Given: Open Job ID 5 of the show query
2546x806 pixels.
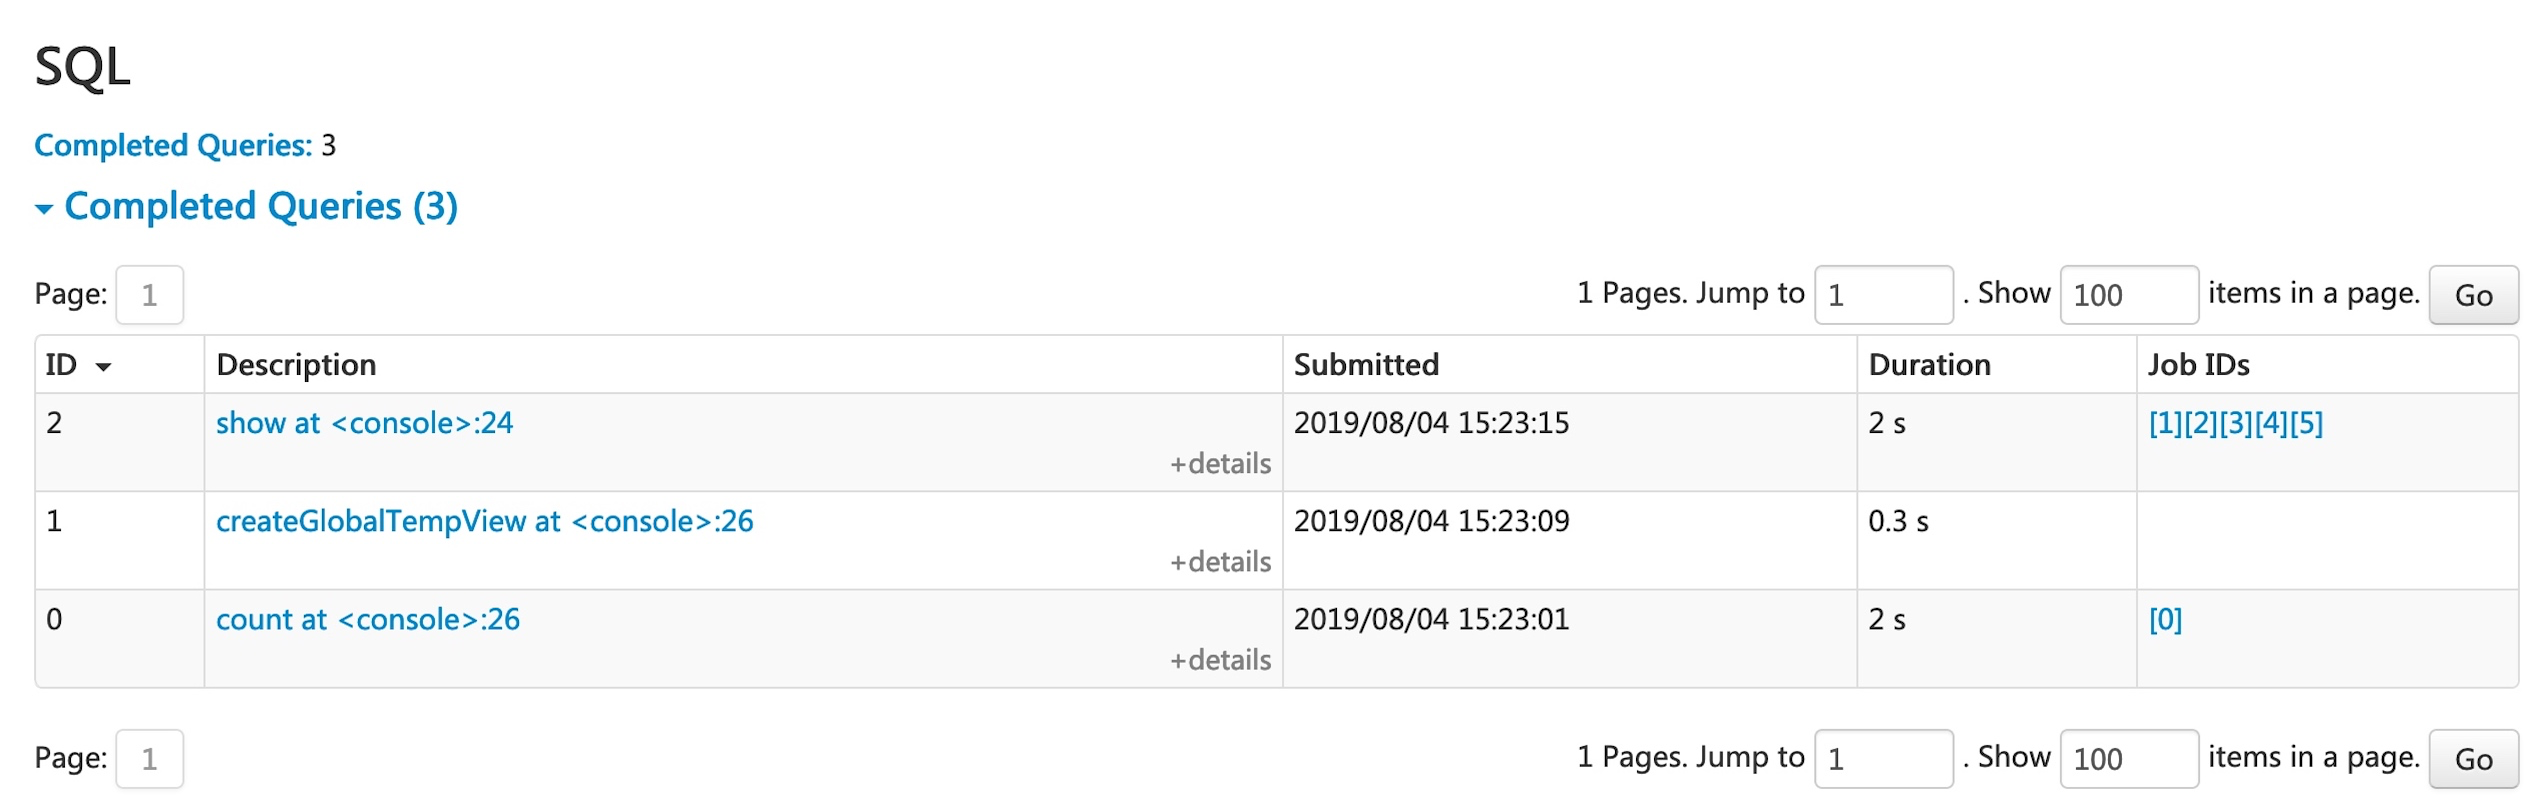Looking at the screenshot, I should tap(2308, 423).
